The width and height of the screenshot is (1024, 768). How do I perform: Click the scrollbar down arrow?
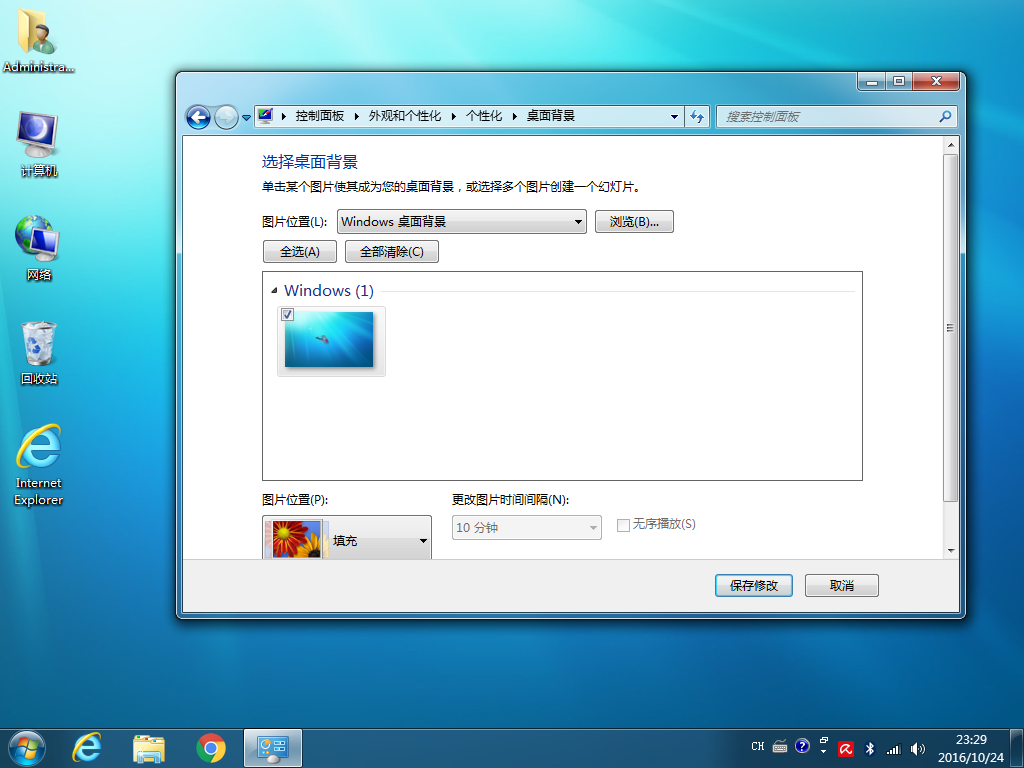[x=951, y=551]
